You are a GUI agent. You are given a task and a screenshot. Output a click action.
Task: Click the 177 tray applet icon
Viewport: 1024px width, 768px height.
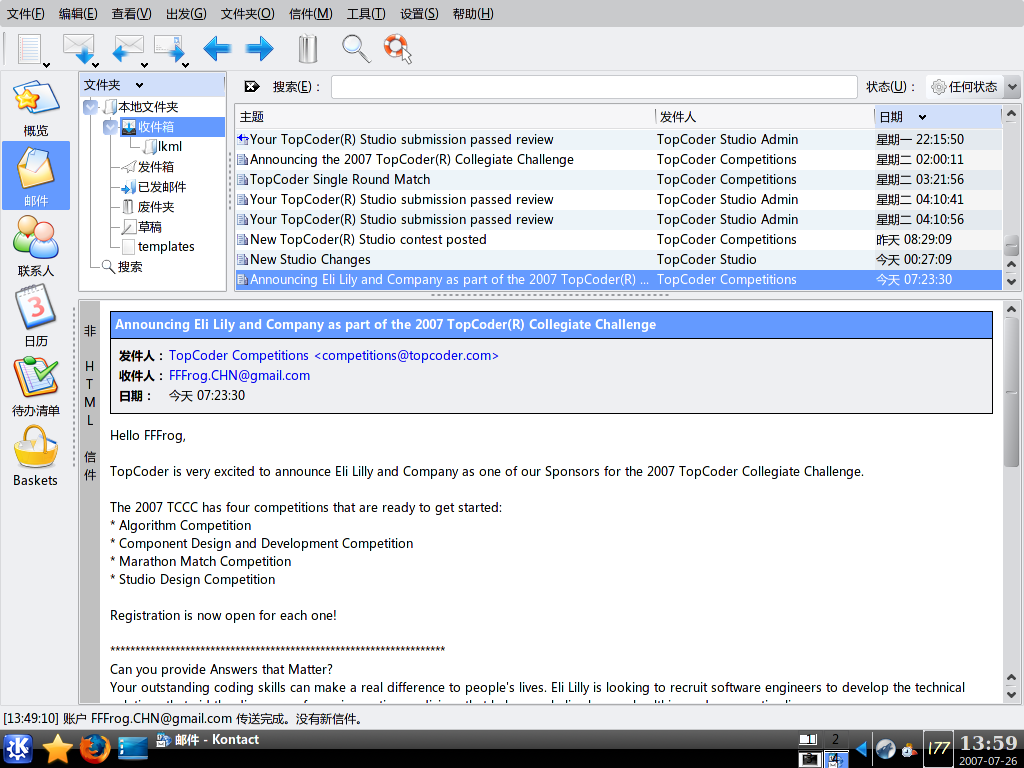tap(938, 748)
